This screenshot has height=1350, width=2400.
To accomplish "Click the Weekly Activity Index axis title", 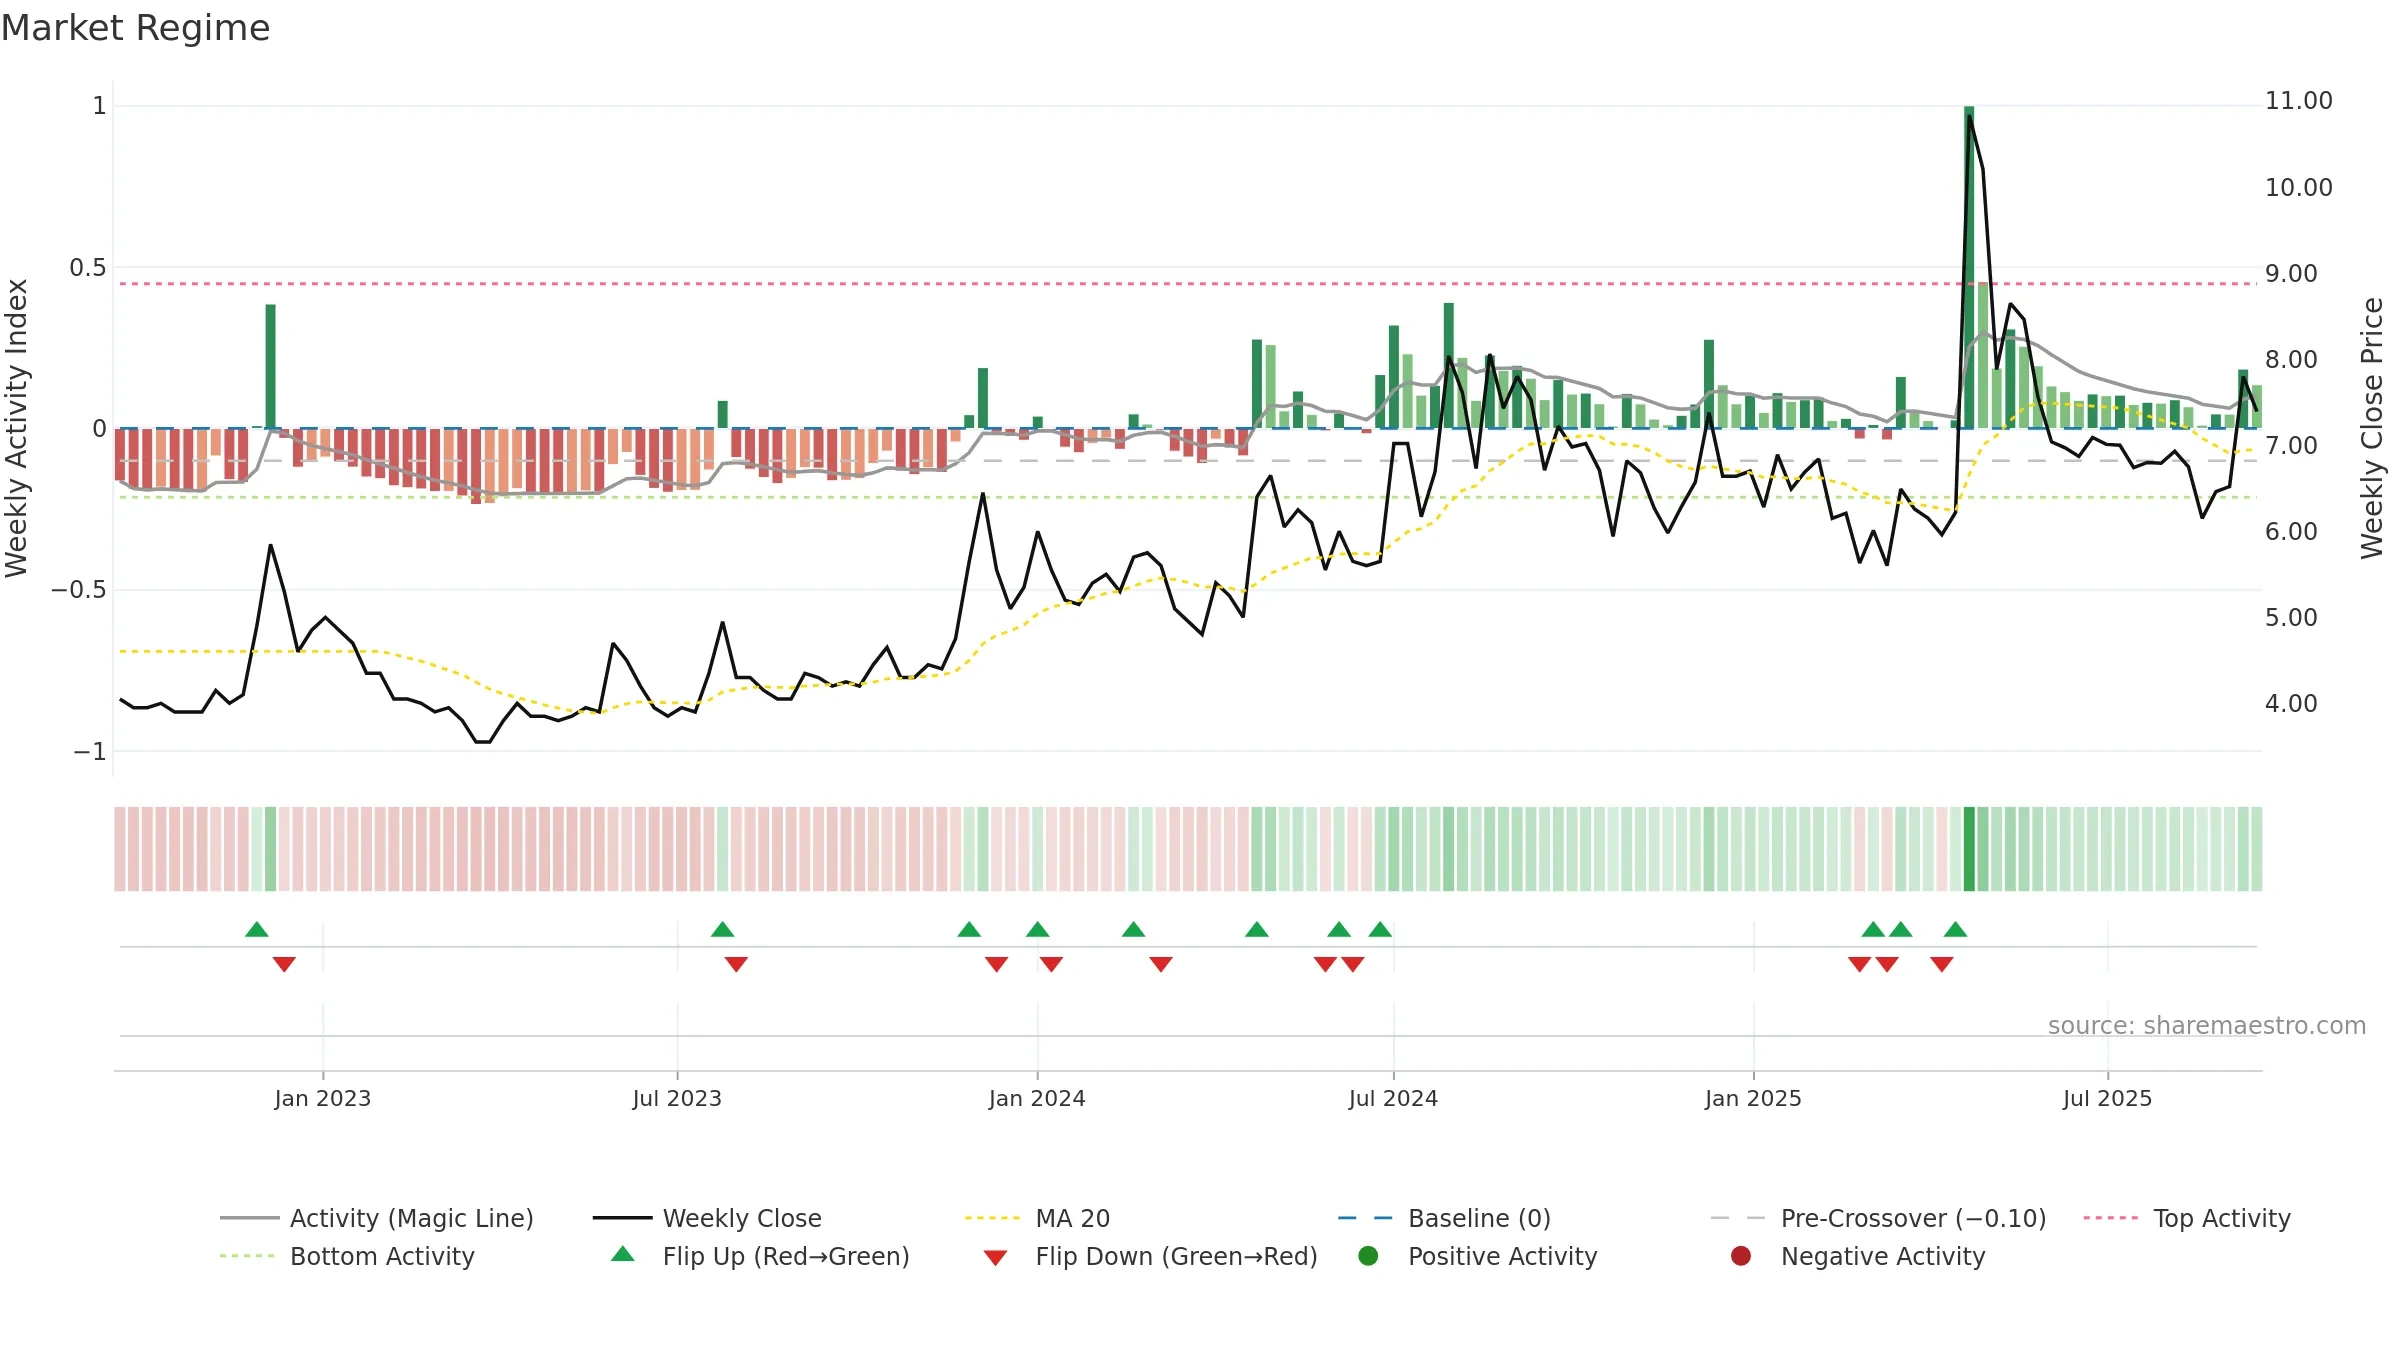I will coord(16,428).
